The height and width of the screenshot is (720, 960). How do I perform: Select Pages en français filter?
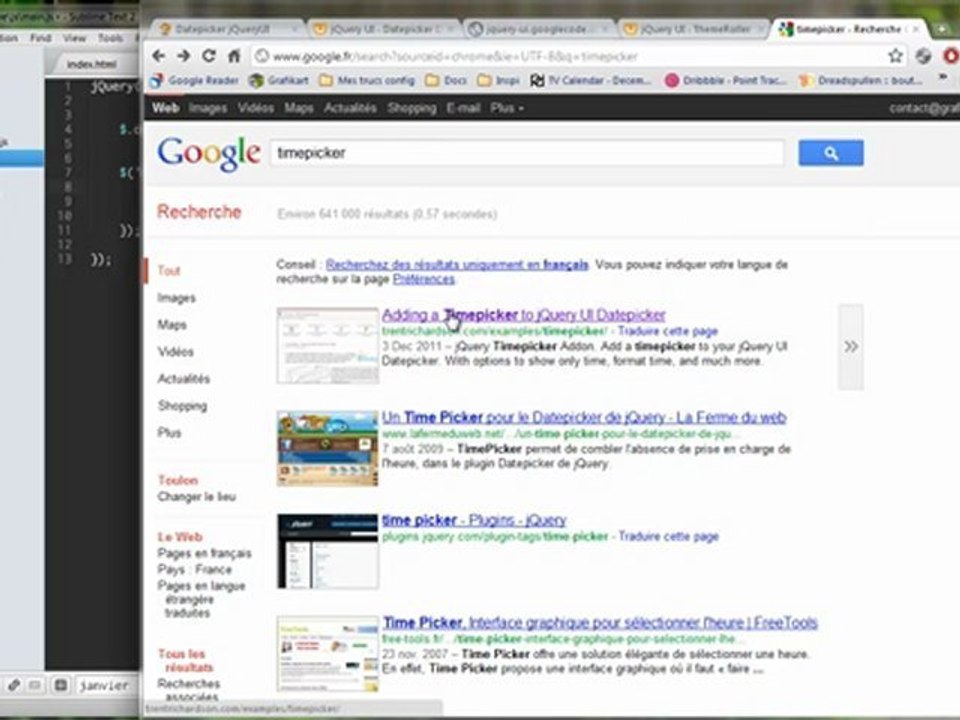click(204, 553)
